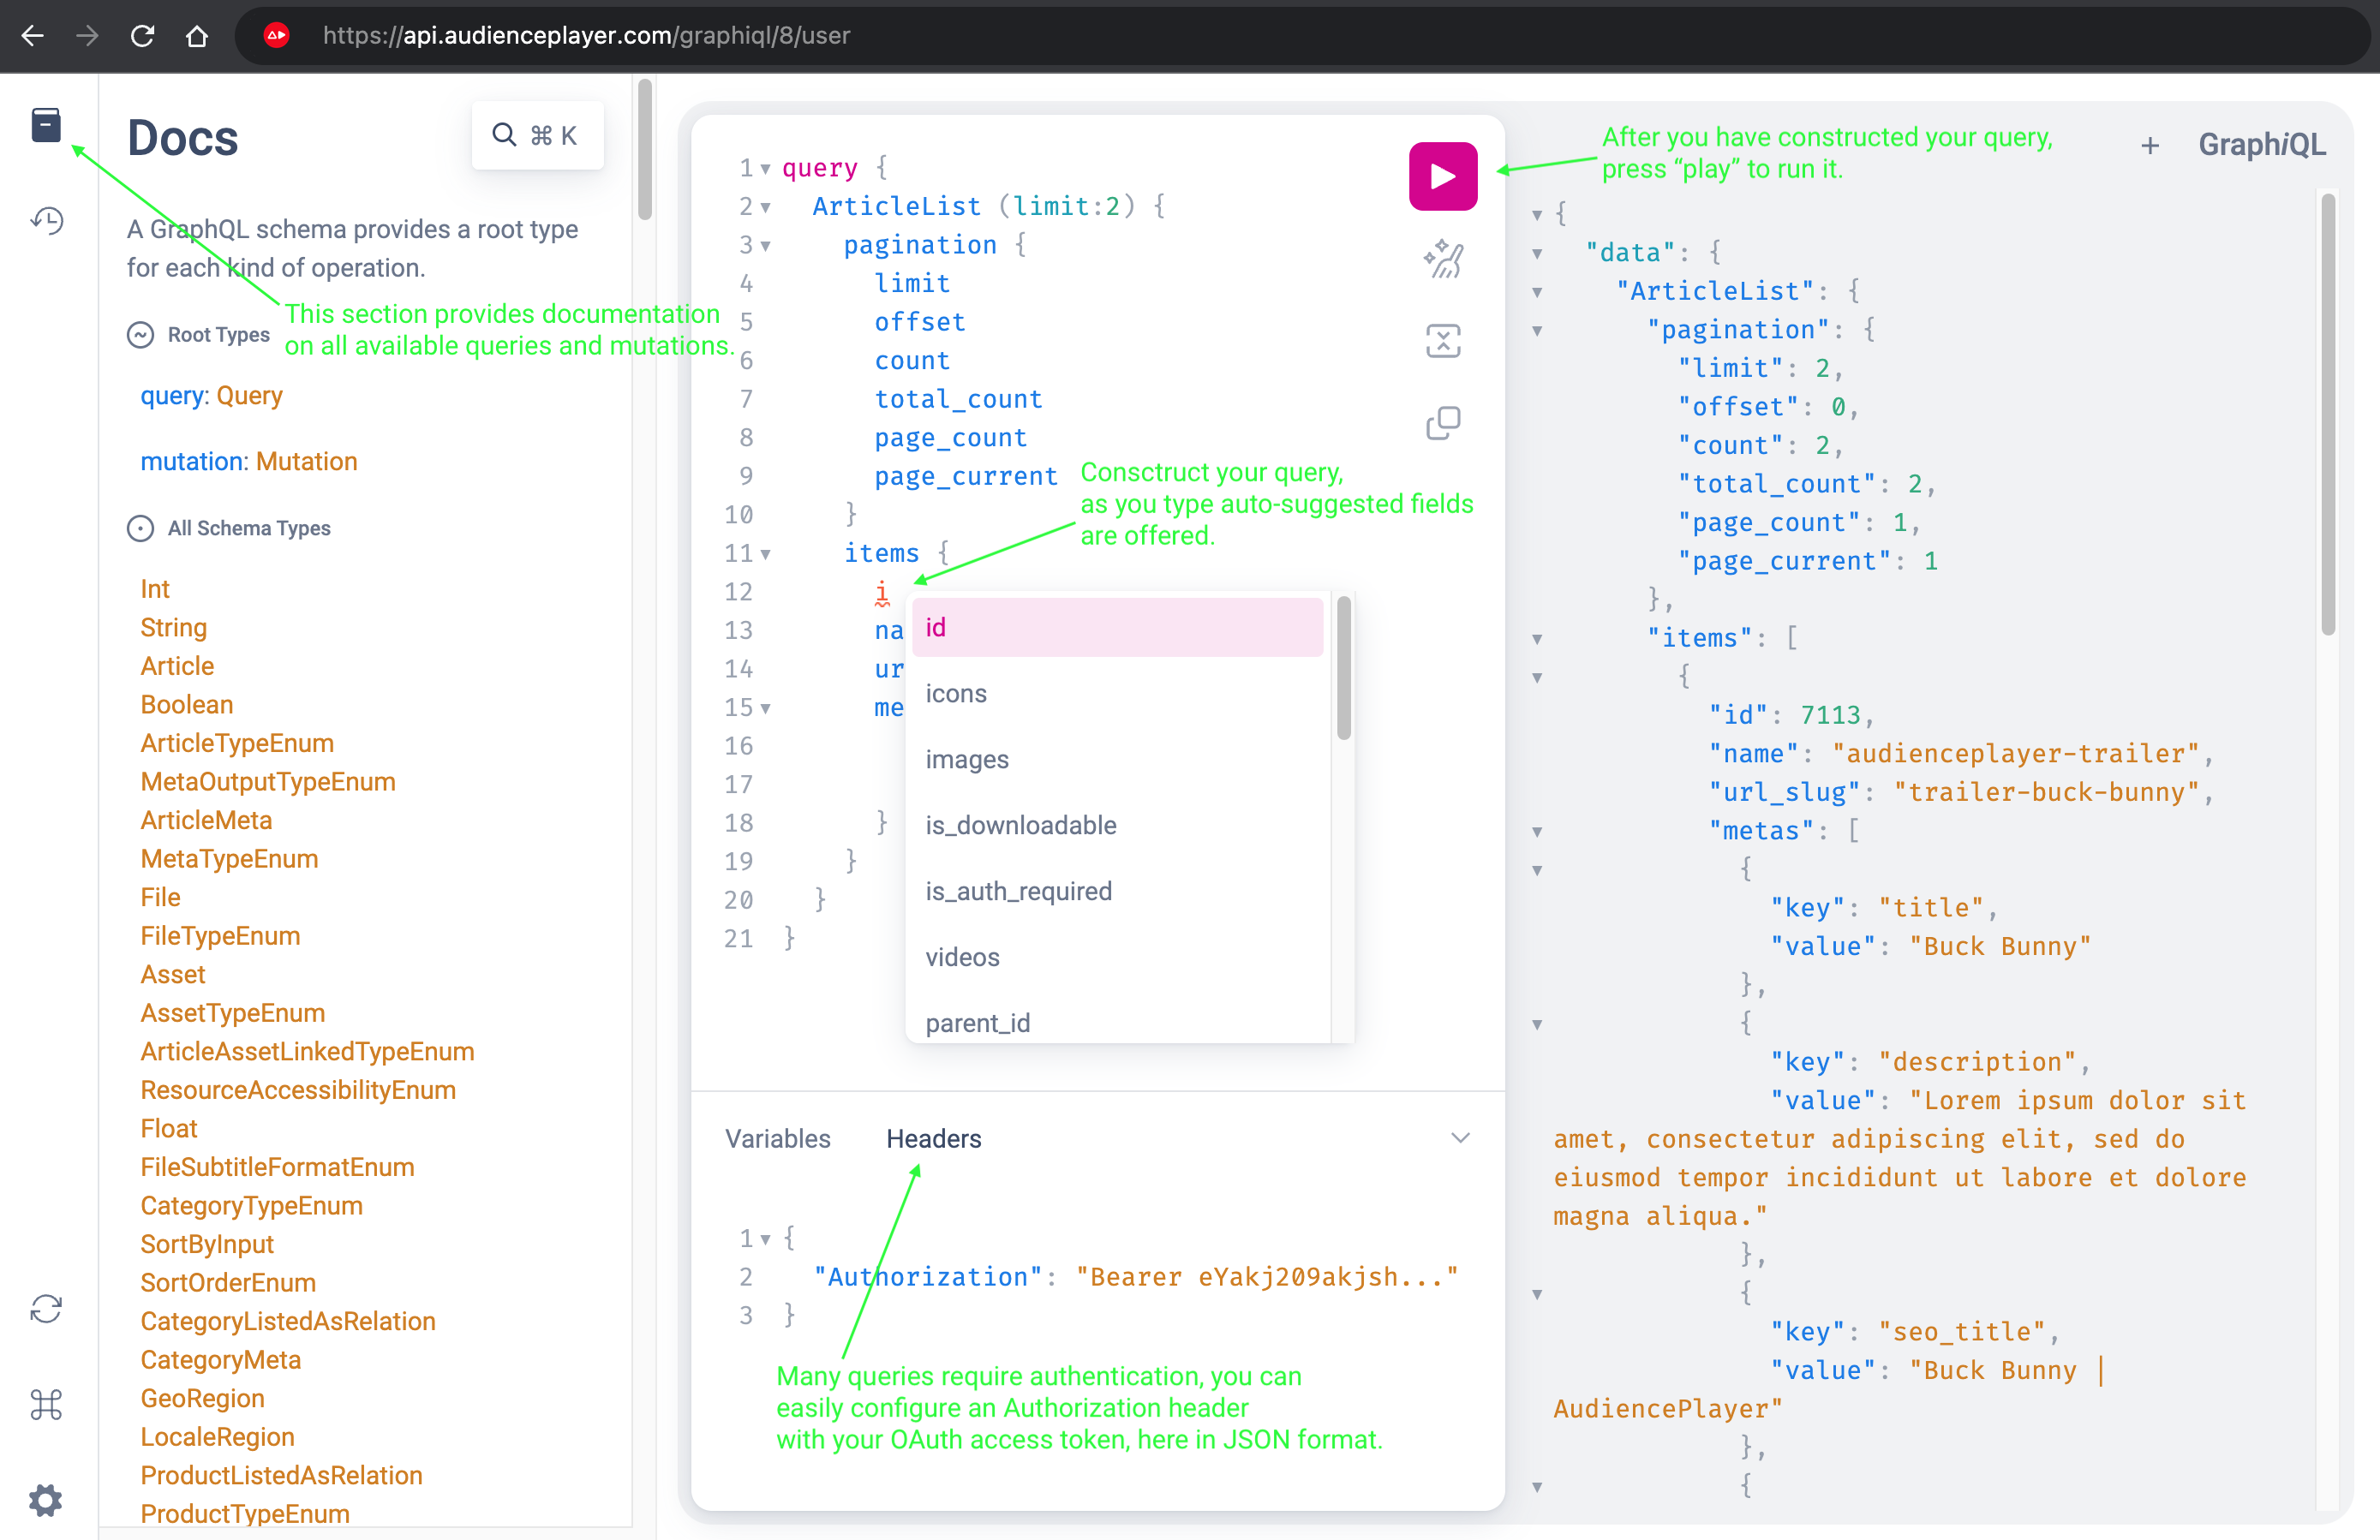Click the merge fragments icon

click(1442, 341)
